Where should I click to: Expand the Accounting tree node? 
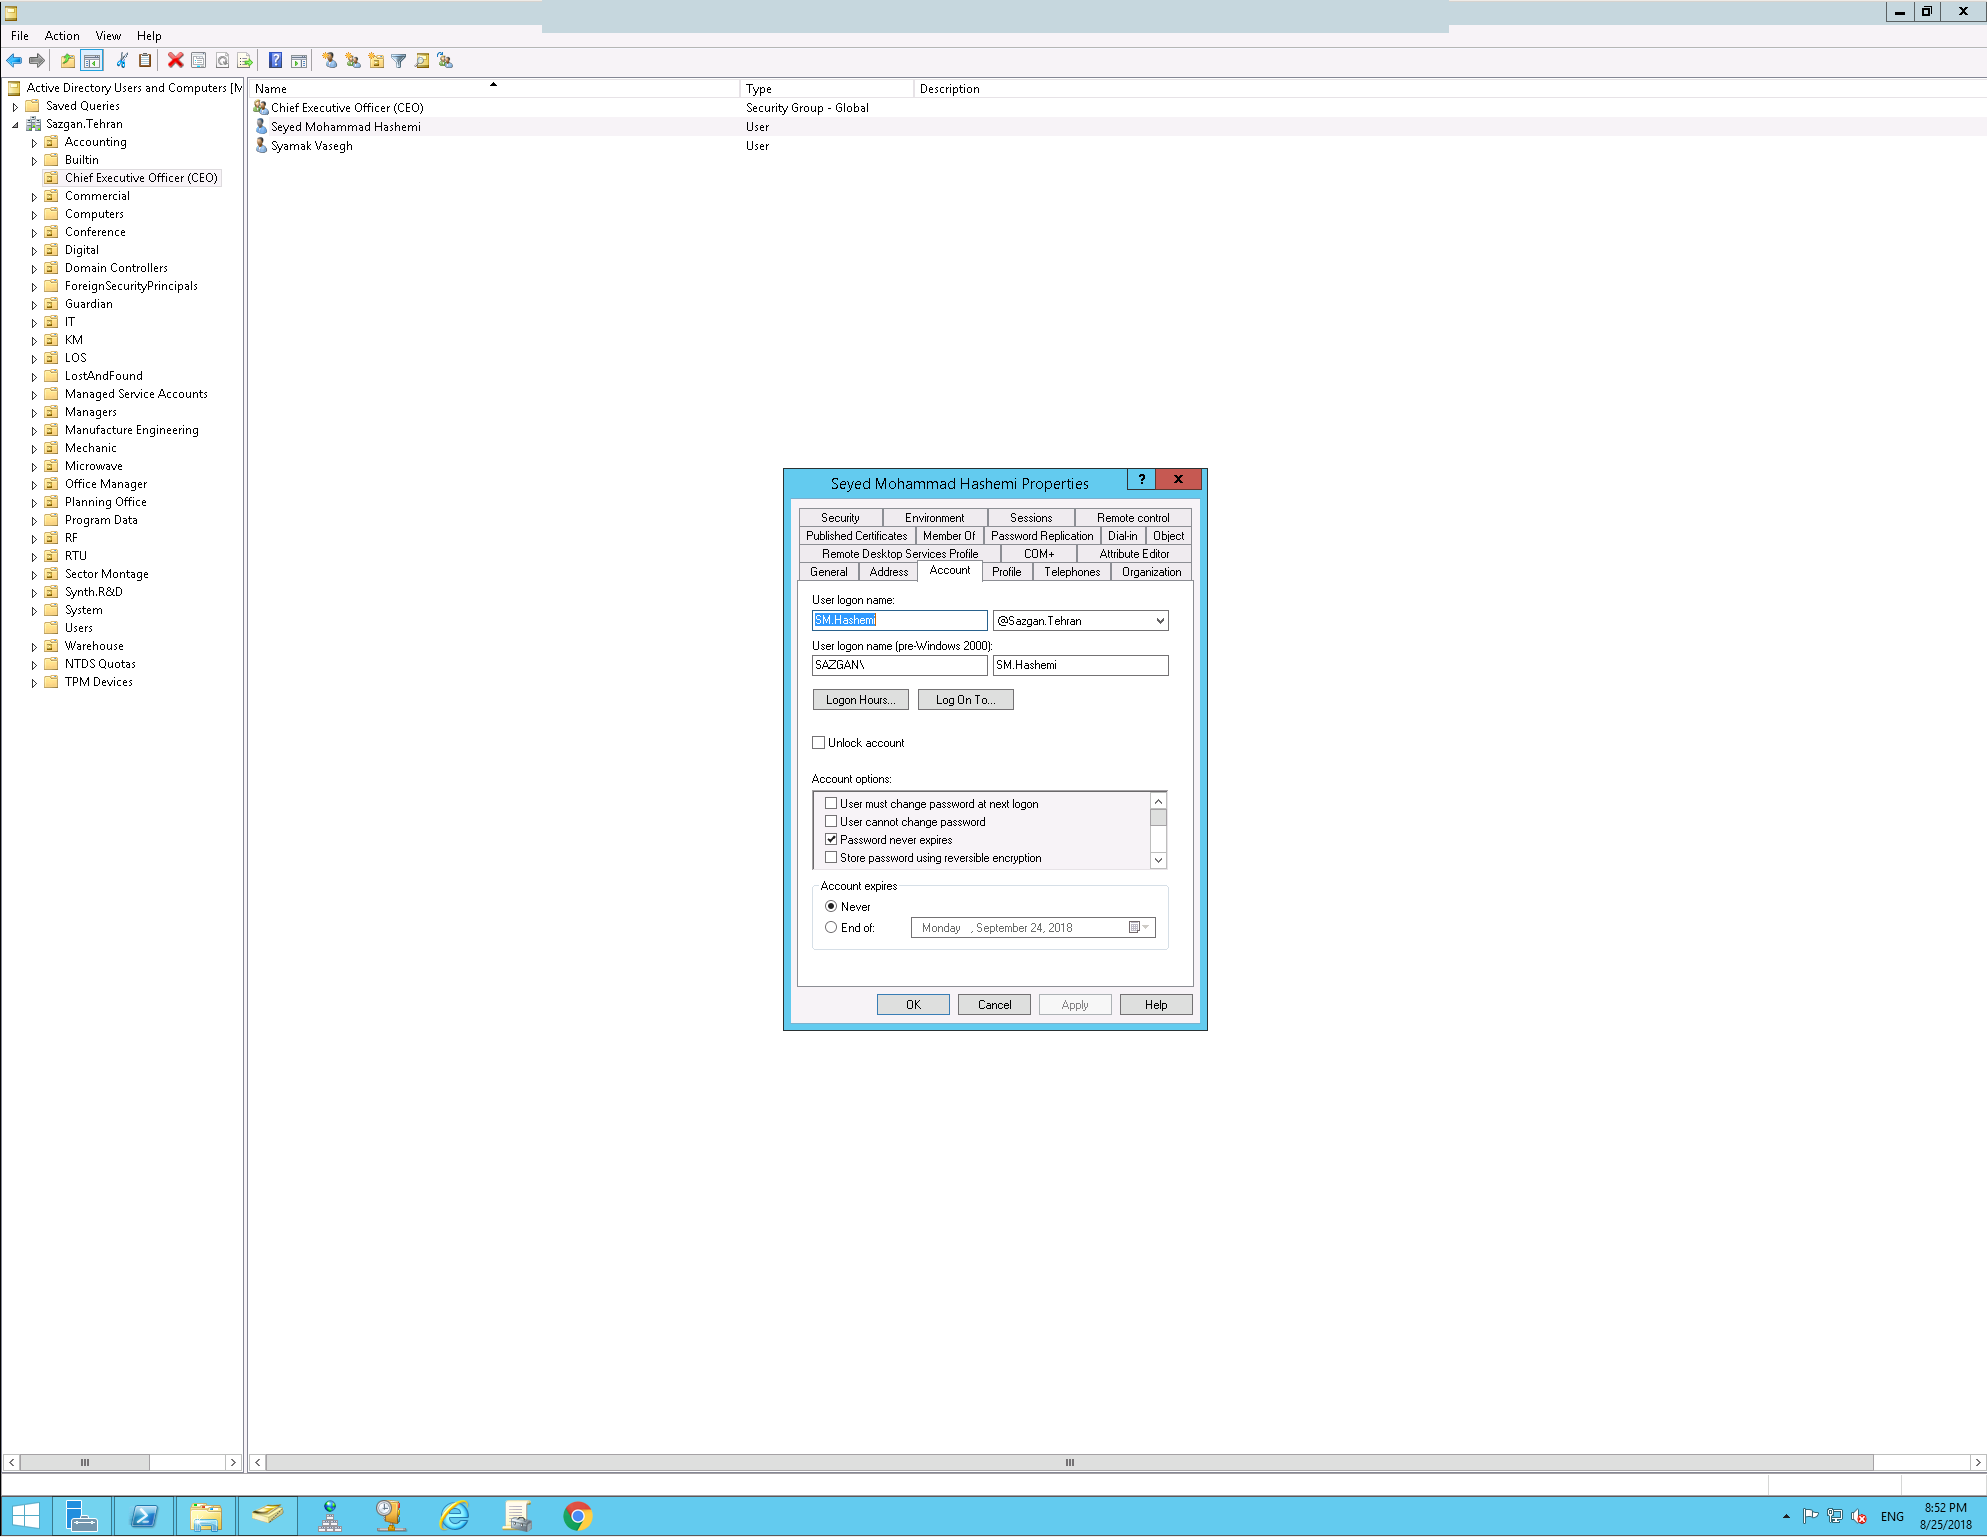pos(34,143)
